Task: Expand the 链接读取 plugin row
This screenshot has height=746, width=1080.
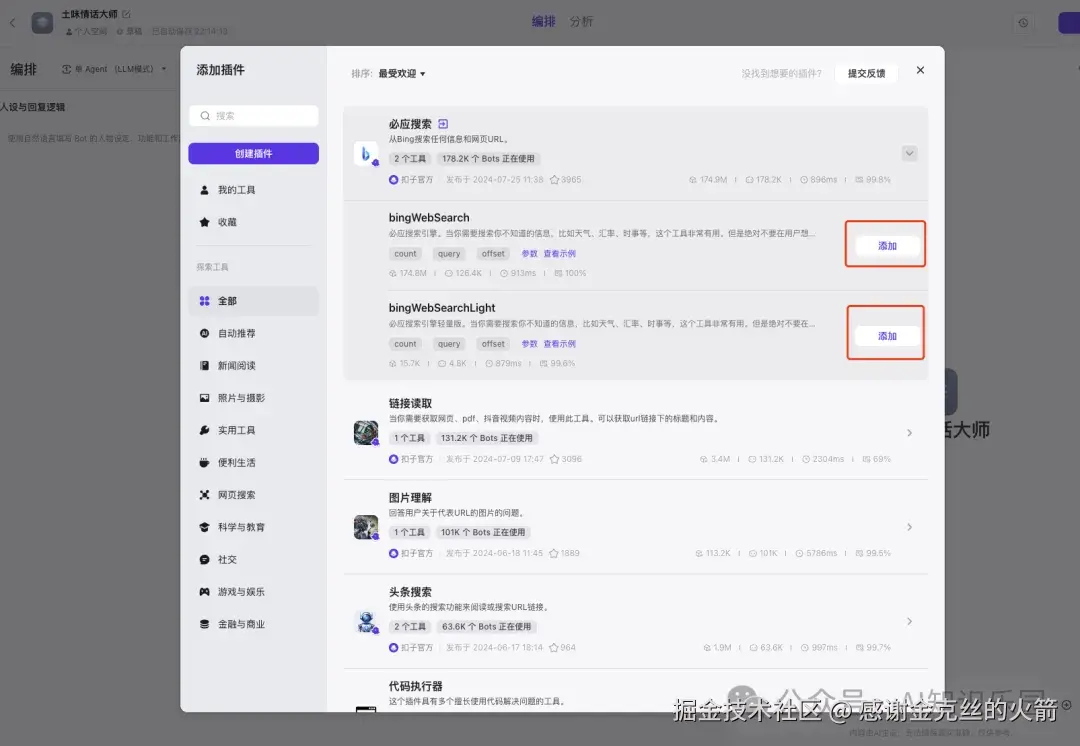Action: 909,433
